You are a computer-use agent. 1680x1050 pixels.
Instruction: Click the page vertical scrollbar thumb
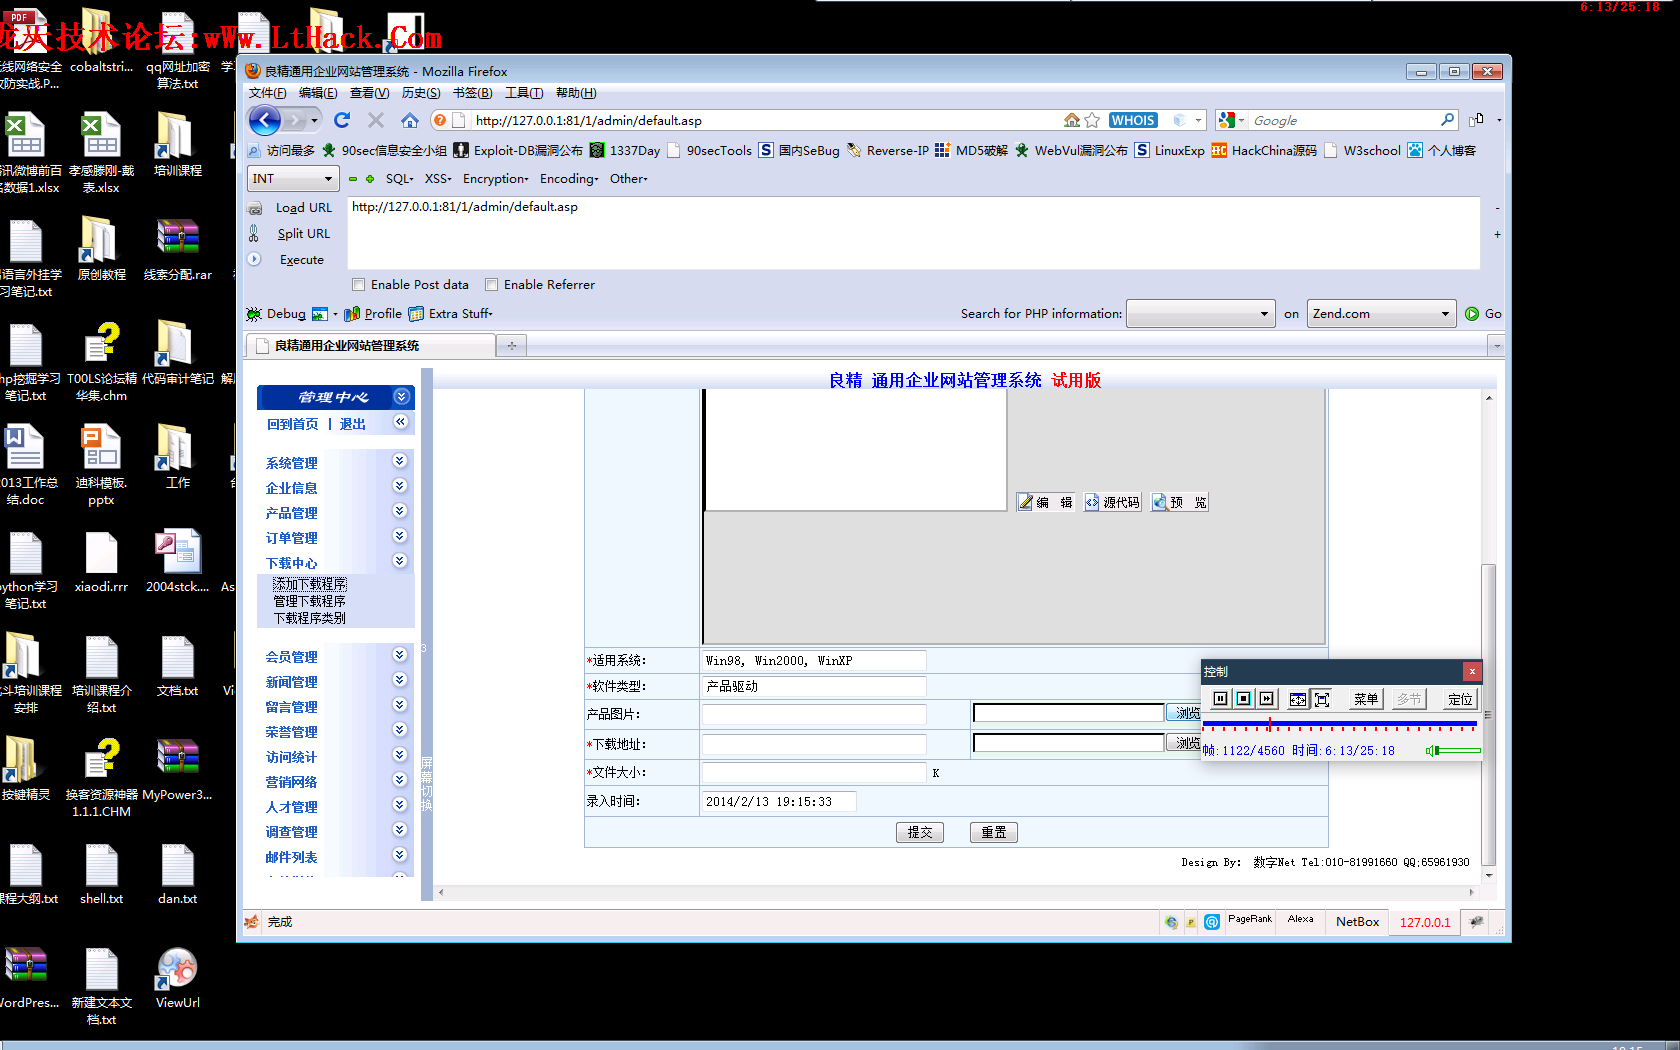tap(1489, 713)
